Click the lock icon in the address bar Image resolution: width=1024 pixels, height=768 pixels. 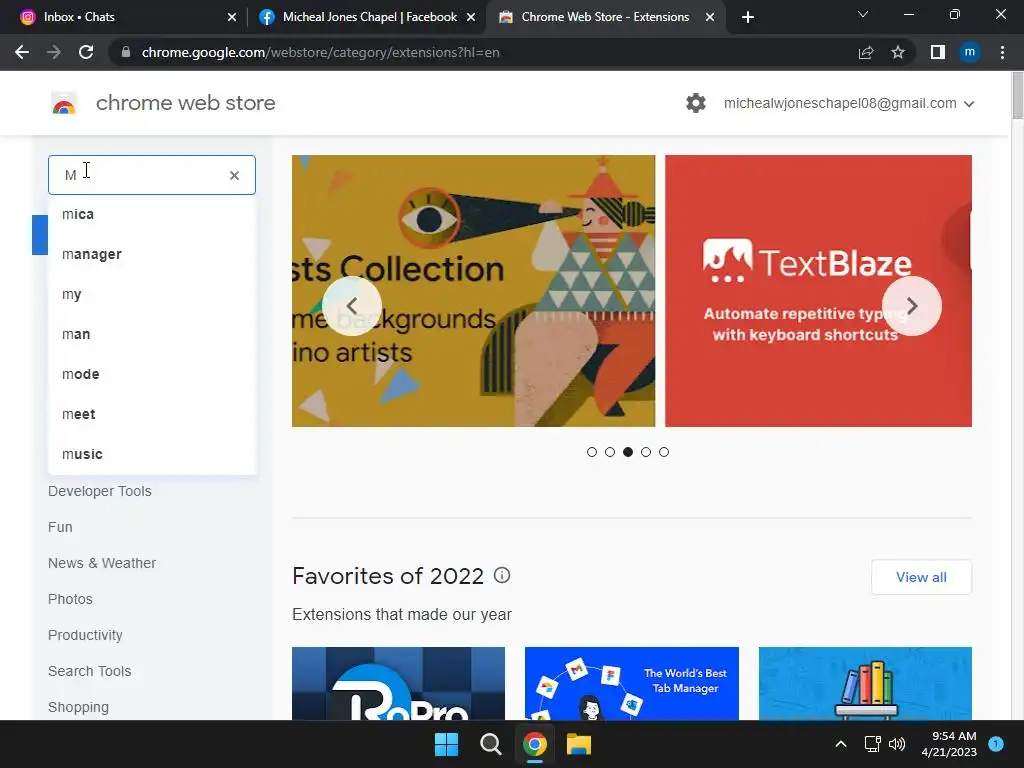126,52
